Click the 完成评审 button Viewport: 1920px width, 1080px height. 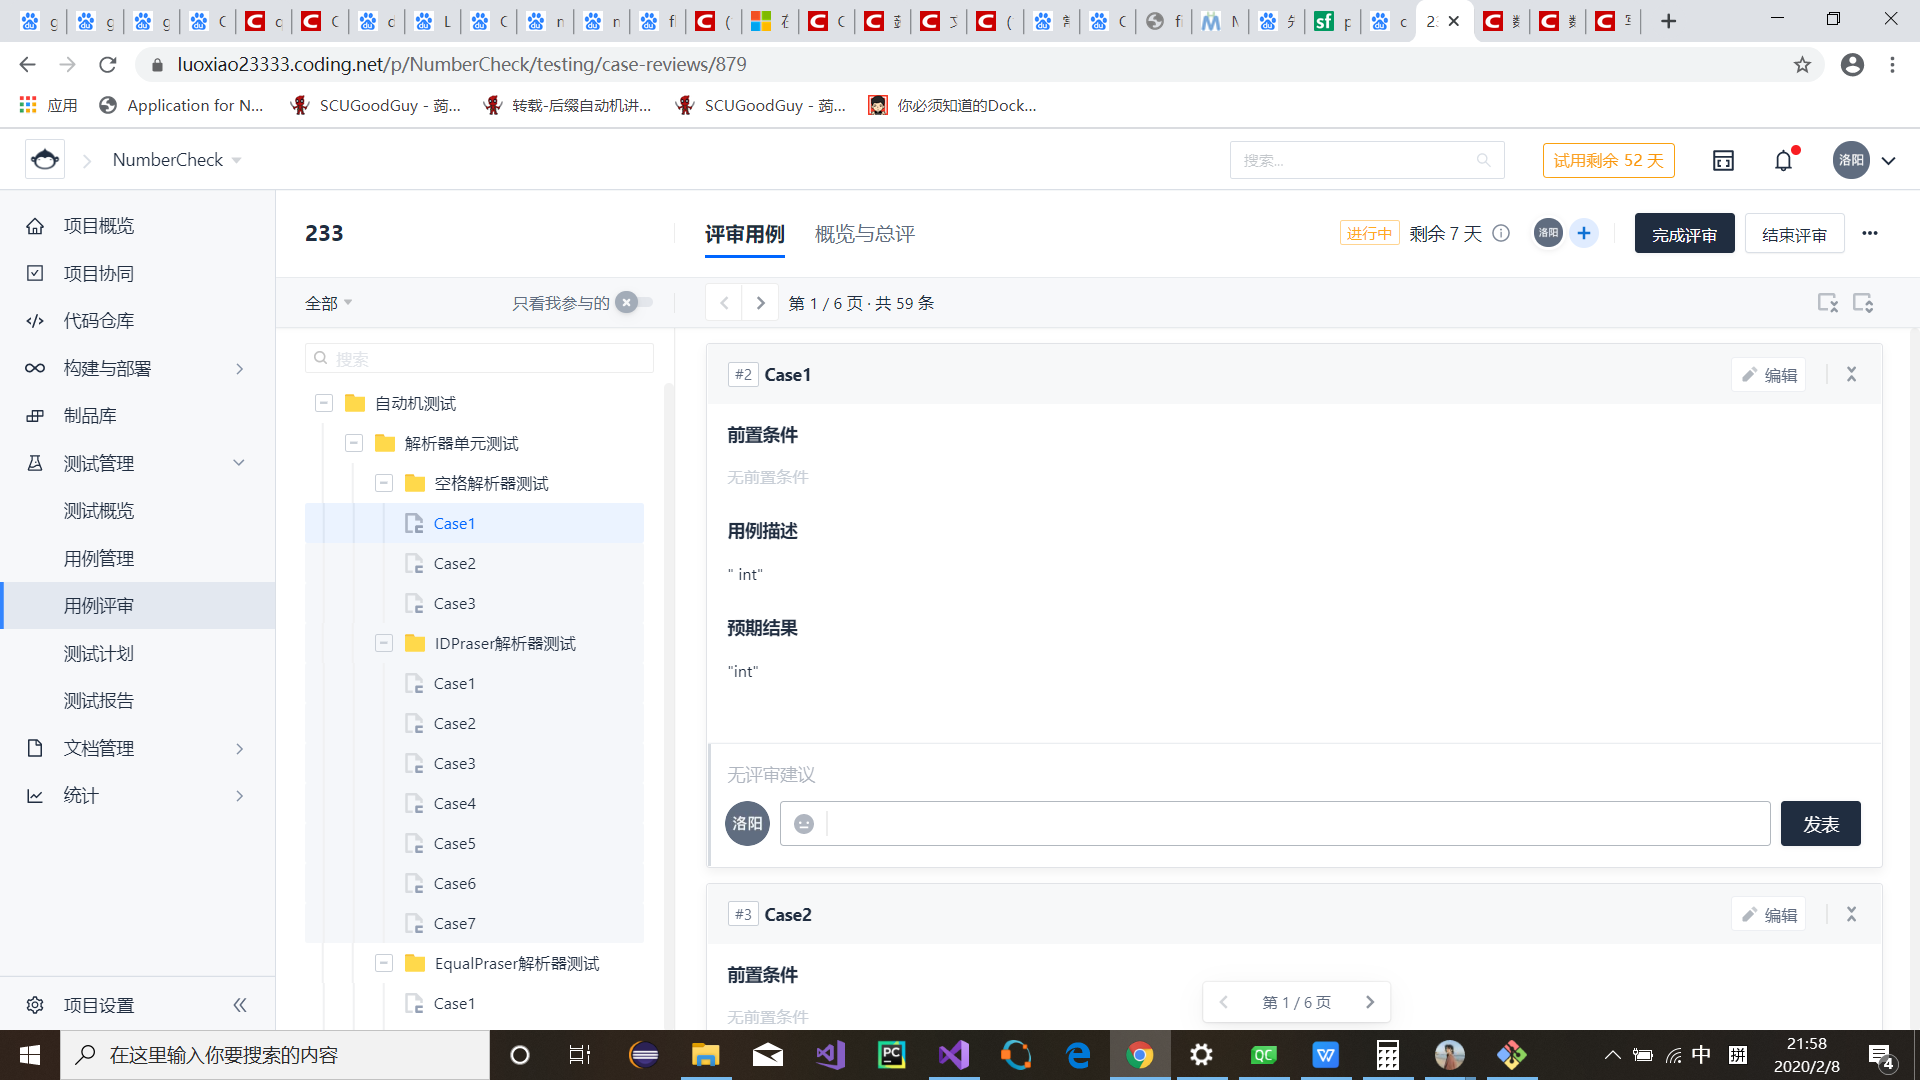(x=1684, y=234)
